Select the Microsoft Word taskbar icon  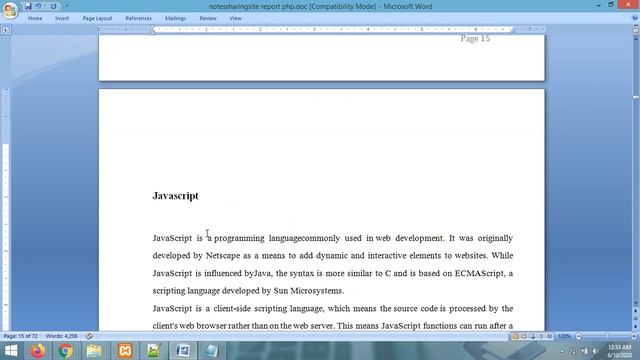coord(183,351)
